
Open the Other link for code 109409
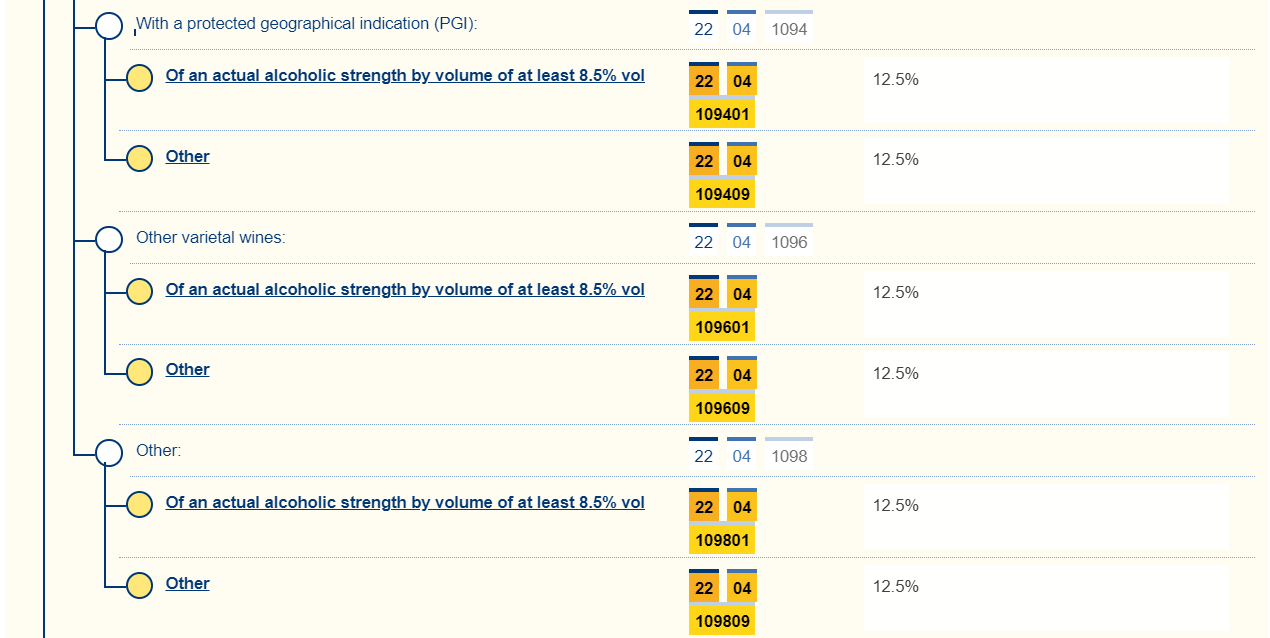[x=187, y=156]
